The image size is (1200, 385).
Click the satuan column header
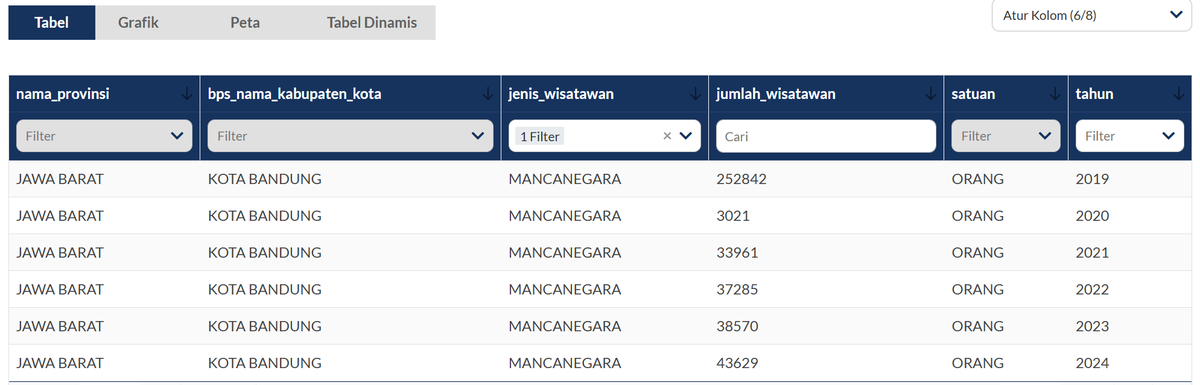click(x=973, y=94)
